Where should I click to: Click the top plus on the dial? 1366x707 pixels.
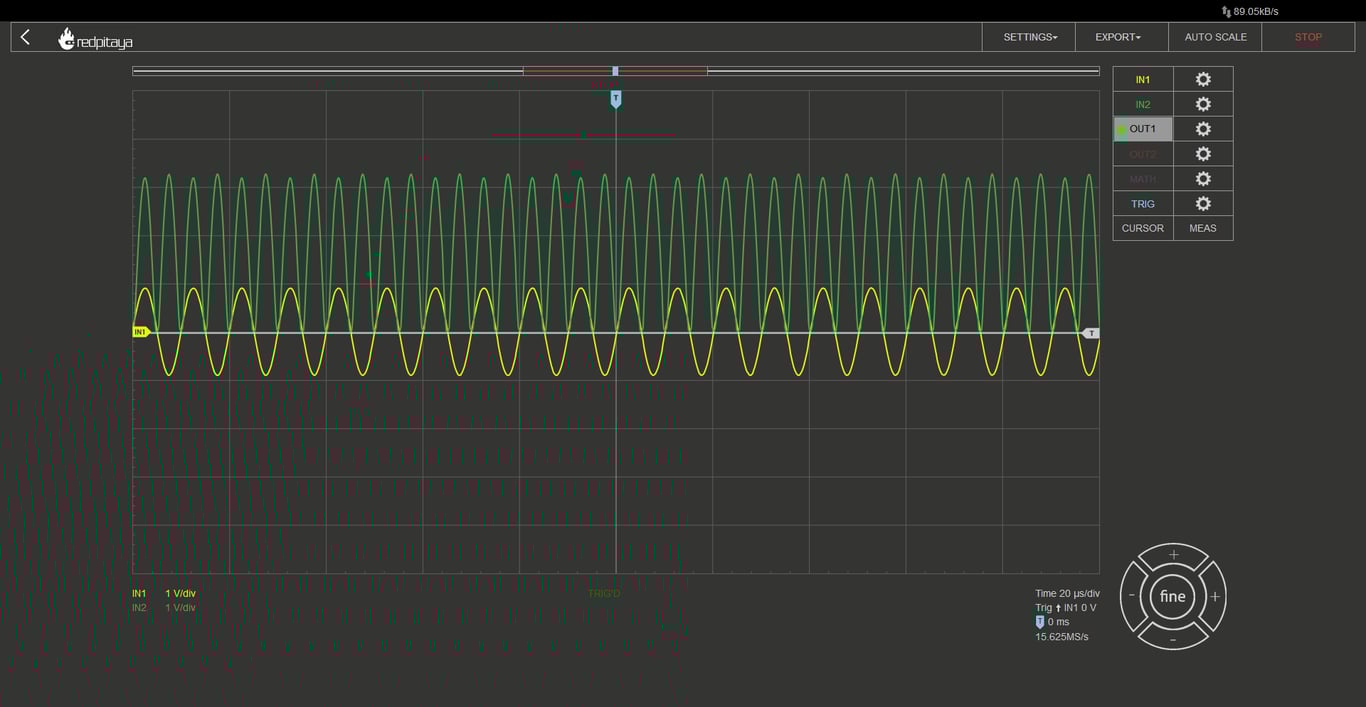pyautogui.click(x=1173, y=555)
